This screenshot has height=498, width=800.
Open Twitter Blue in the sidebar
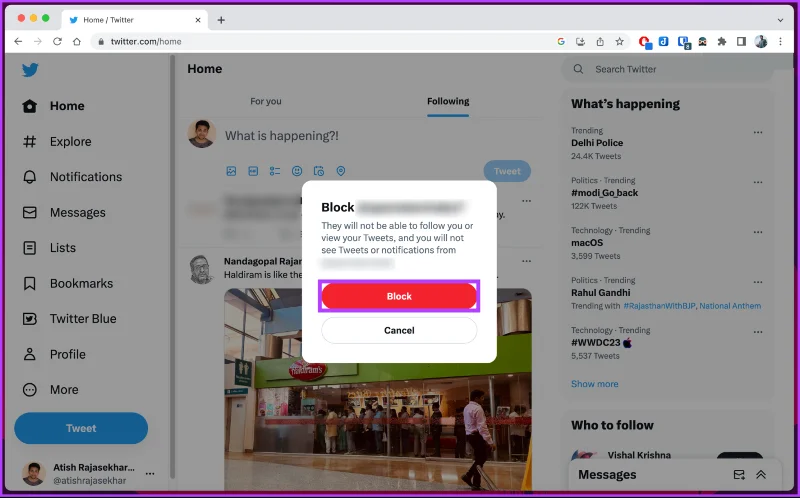click(x=69, y=319)
